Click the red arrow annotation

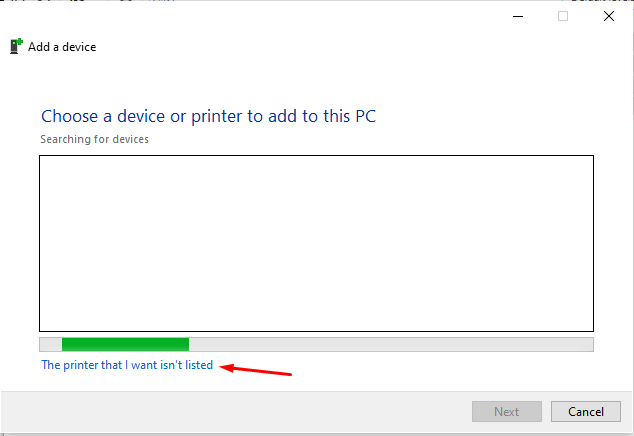(x=256, y=370)
